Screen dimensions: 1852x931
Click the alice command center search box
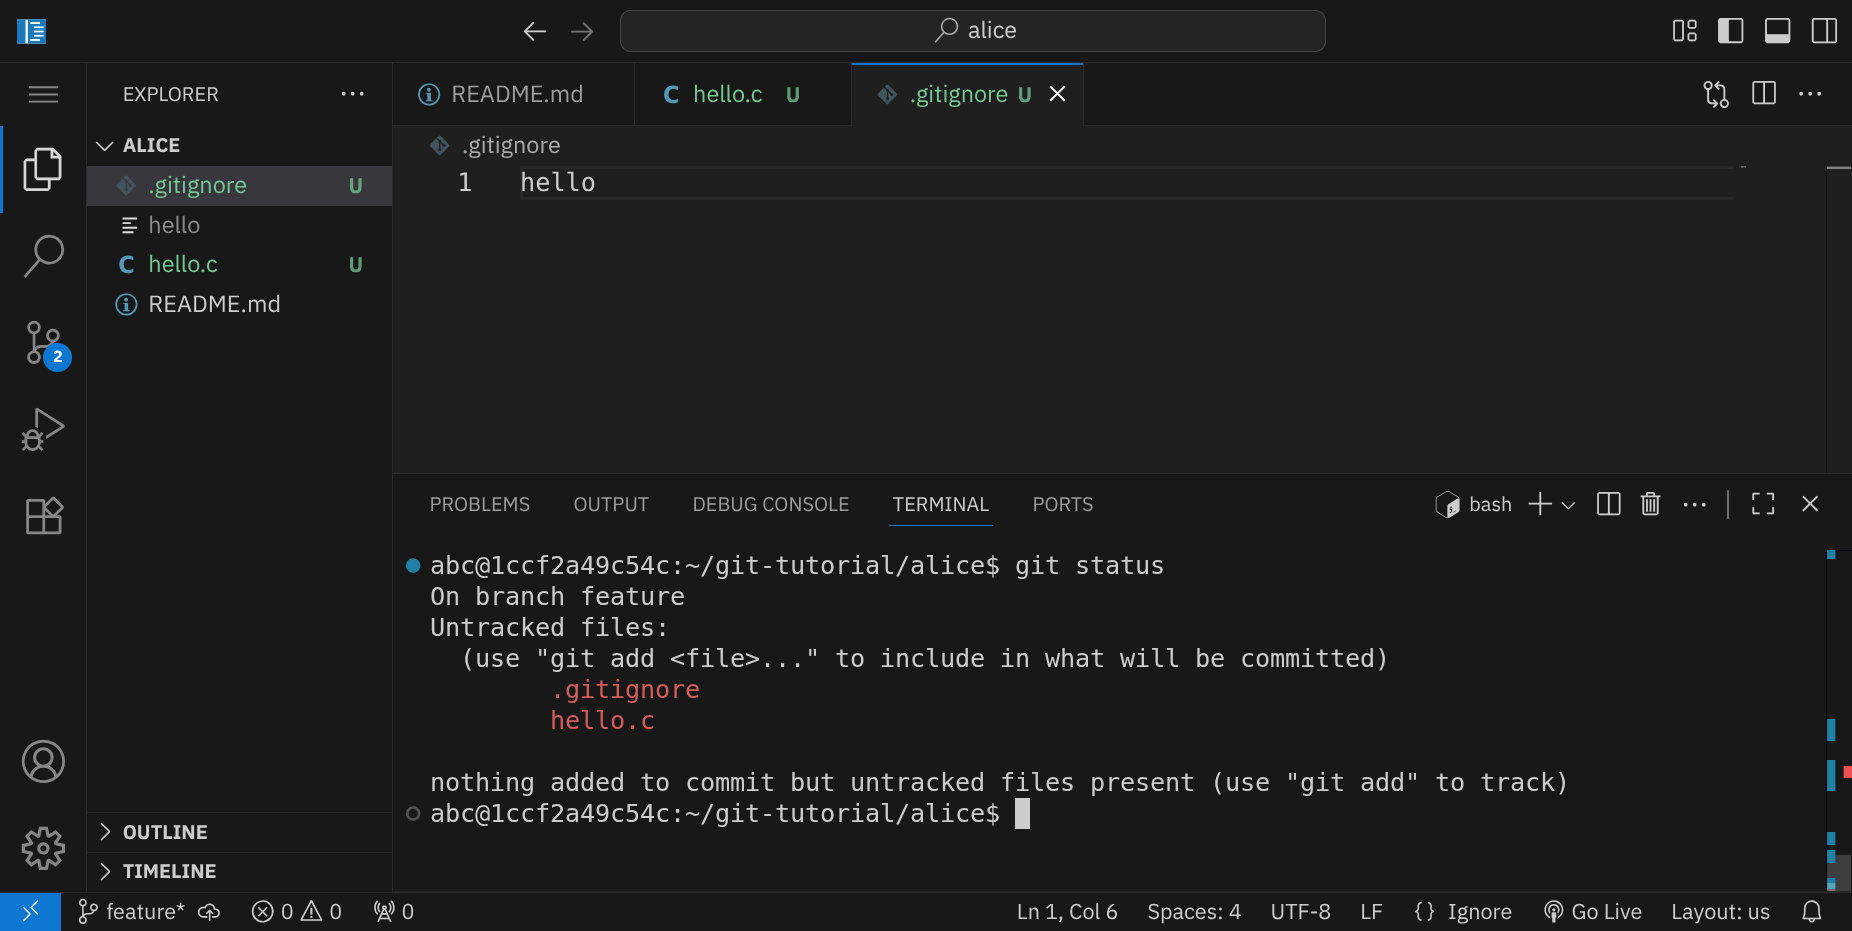(x=972, y=31)
